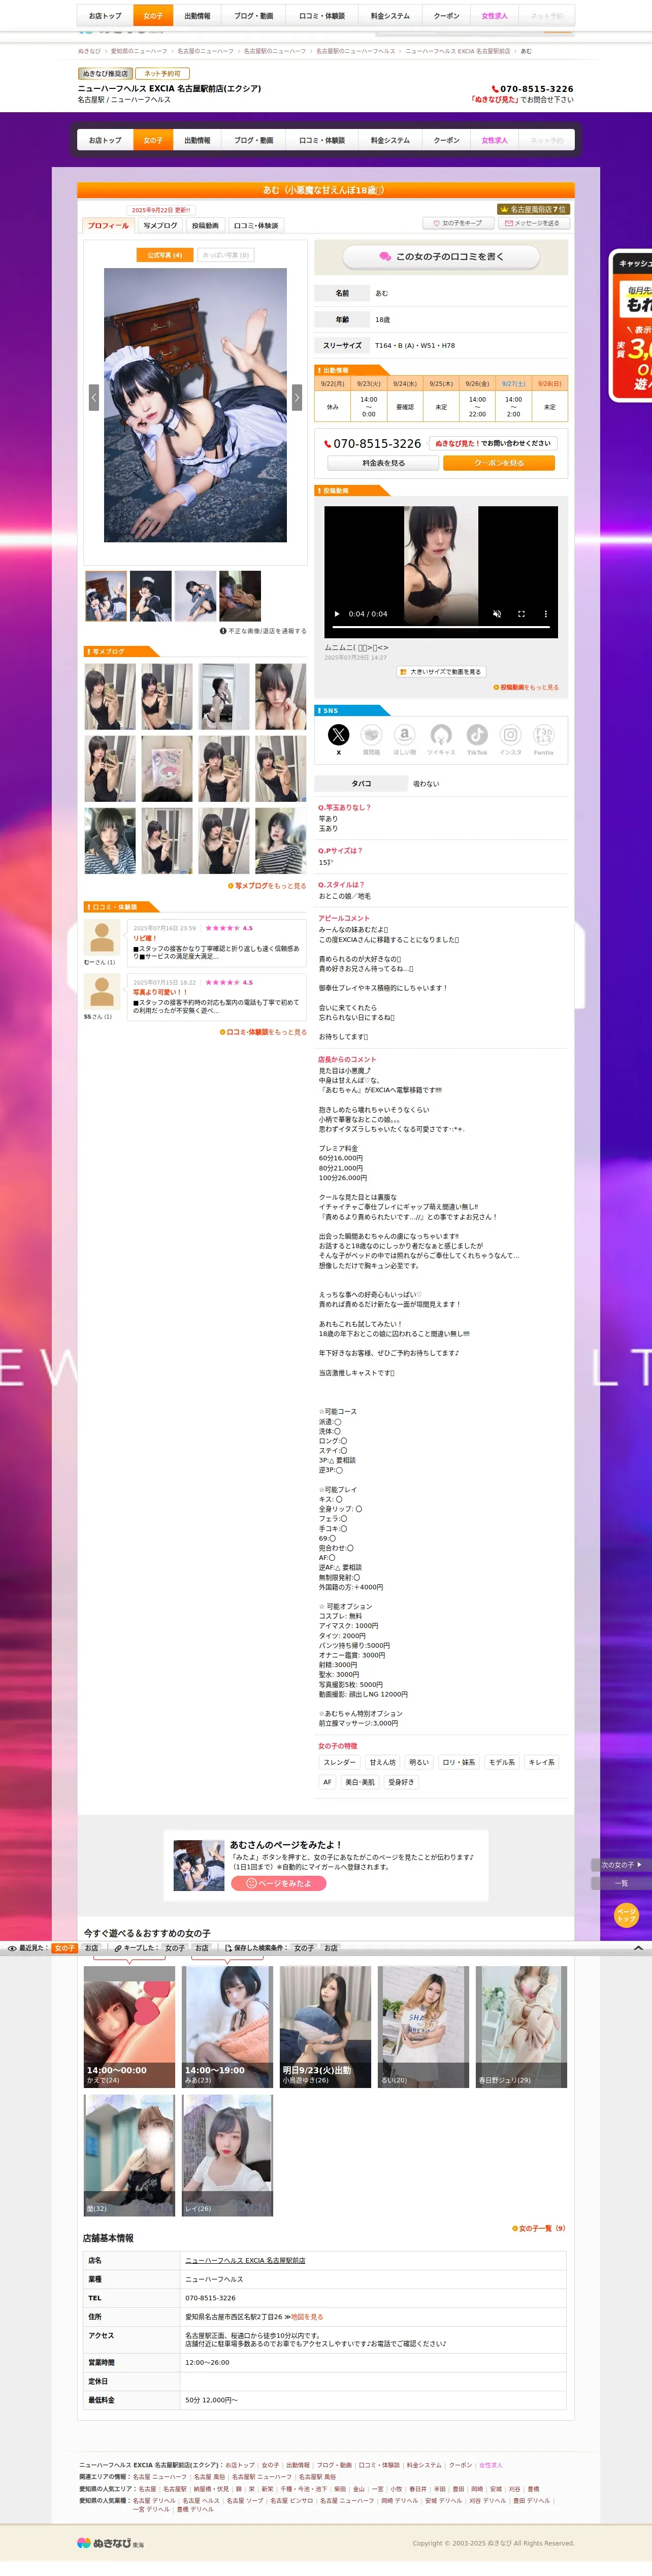Open クーポン in purple navigation bar
Viewport: 652px width, 2576px height.
pos(446,141)
